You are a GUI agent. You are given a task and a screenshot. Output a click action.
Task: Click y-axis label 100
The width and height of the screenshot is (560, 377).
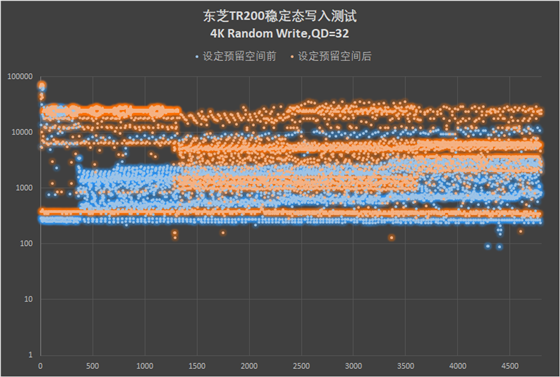26,243
